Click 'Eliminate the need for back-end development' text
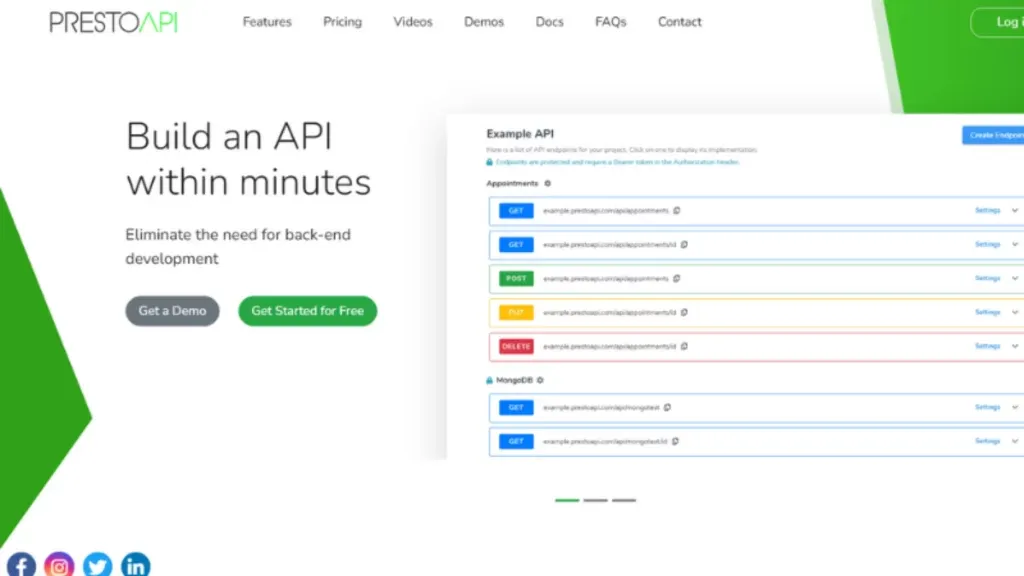The image size is (1024, 576). click(x=238, y=247)
